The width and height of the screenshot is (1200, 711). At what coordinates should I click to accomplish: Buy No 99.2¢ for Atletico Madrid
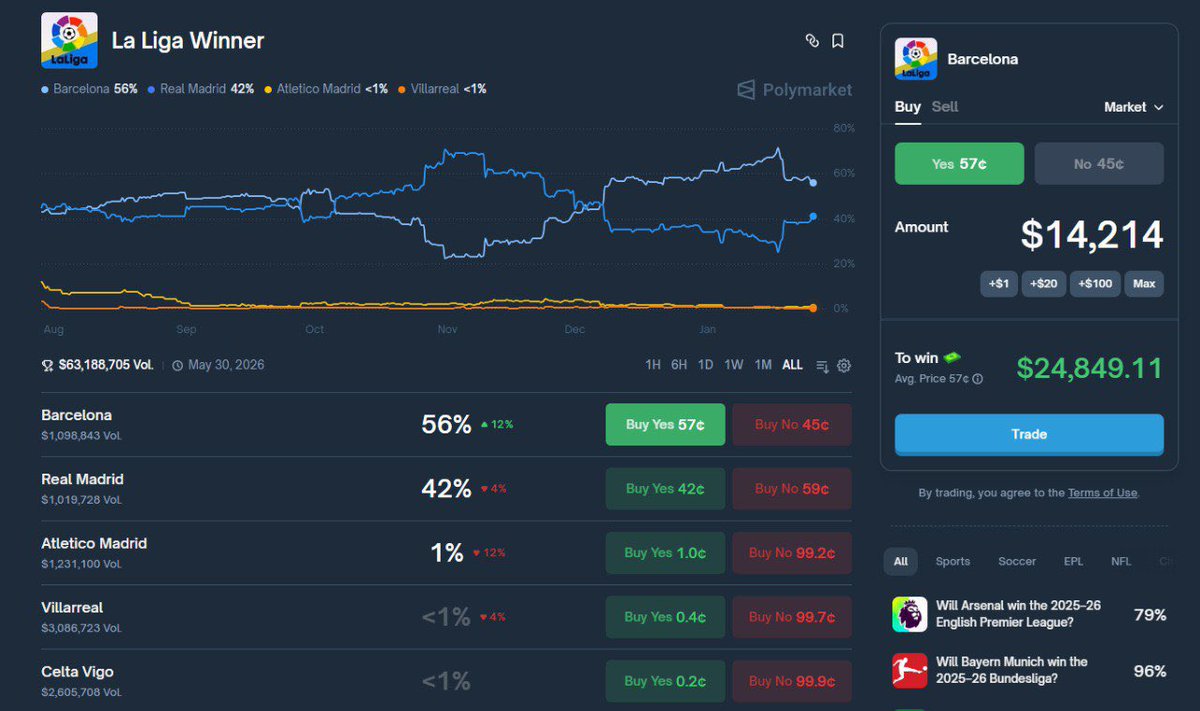click(x=792, y=553)
